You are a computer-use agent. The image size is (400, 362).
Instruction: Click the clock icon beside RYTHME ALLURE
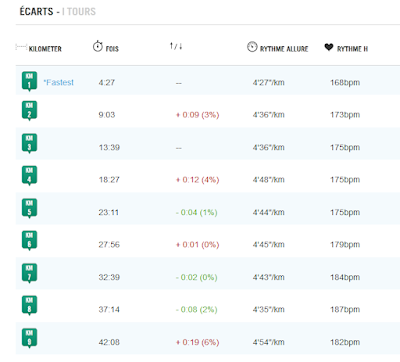coord(252,47)
